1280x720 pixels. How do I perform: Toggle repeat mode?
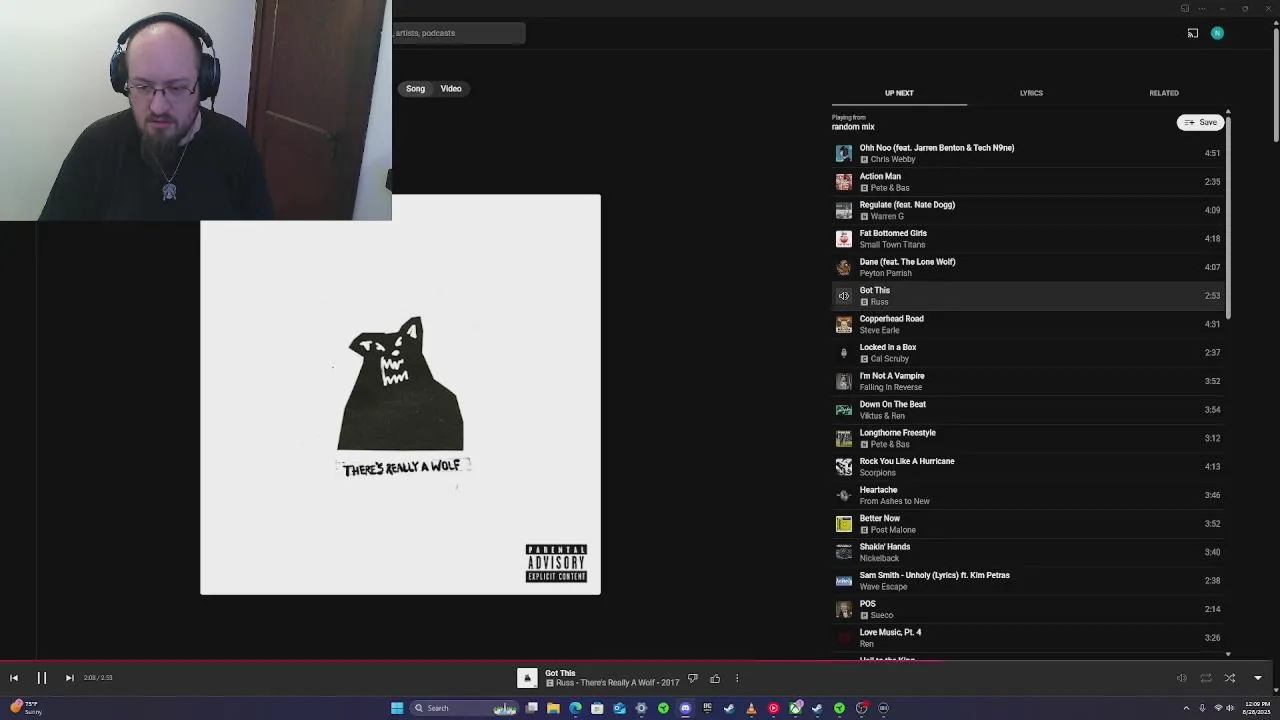[x=1206, y=678]
